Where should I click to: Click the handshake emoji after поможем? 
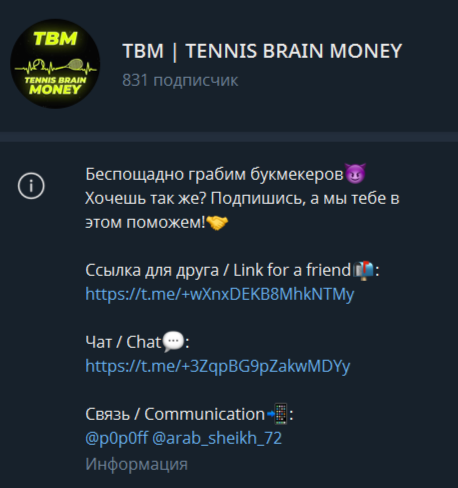click(217, 222)
